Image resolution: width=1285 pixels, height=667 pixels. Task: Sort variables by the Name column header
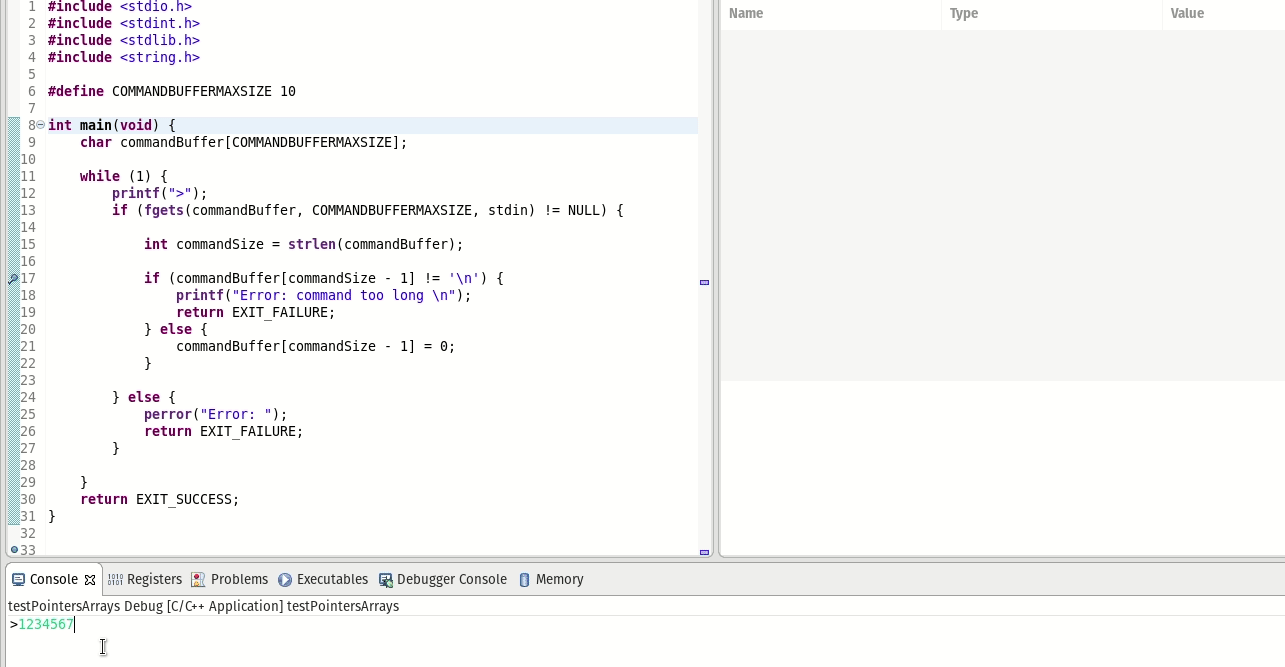(x=831, y=13)
